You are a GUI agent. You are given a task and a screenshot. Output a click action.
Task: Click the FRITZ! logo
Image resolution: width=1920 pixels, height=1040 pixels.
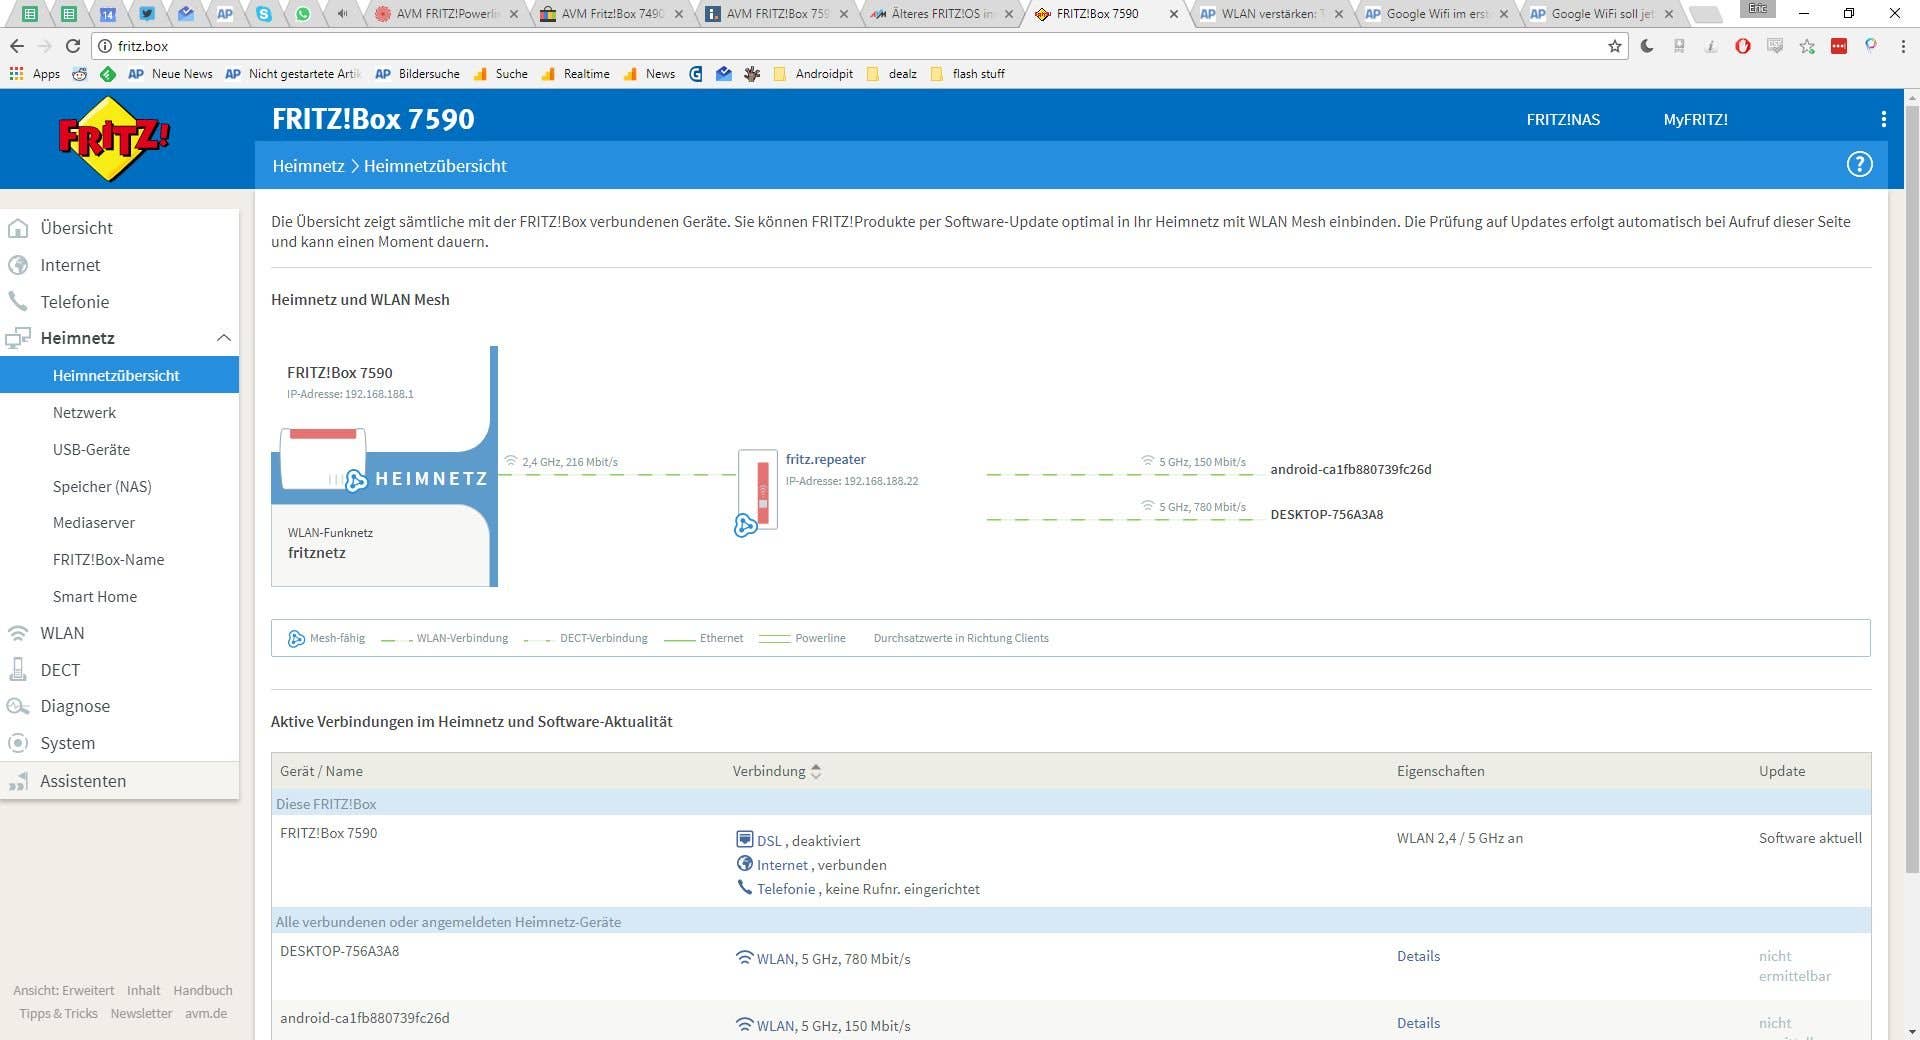(114, 139)
